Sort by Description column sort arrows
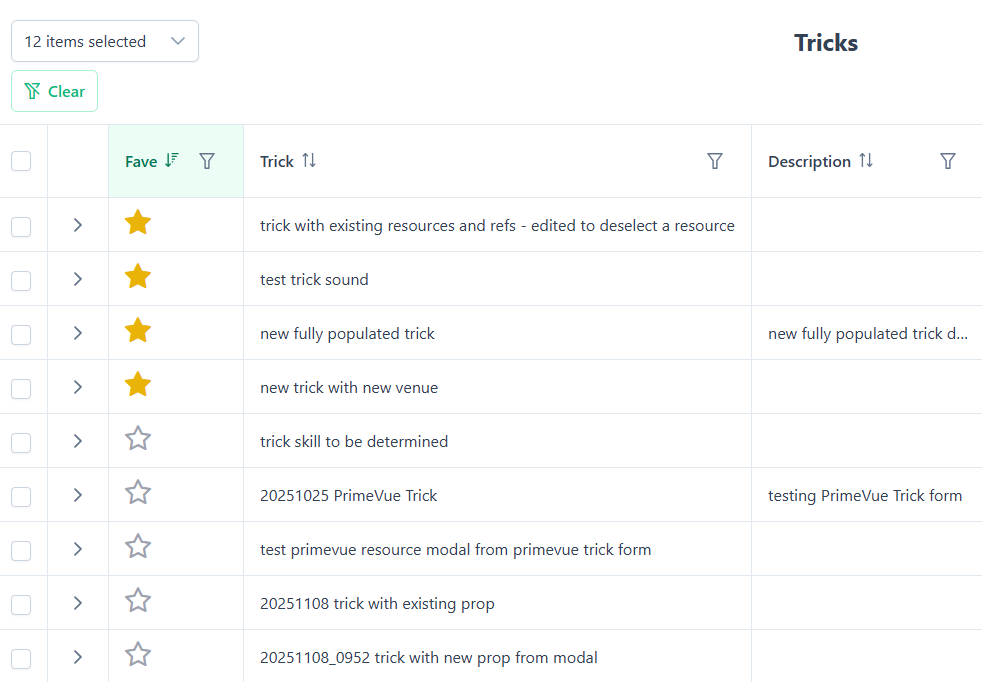The image size is (982, 682). [x=866, y=161]
